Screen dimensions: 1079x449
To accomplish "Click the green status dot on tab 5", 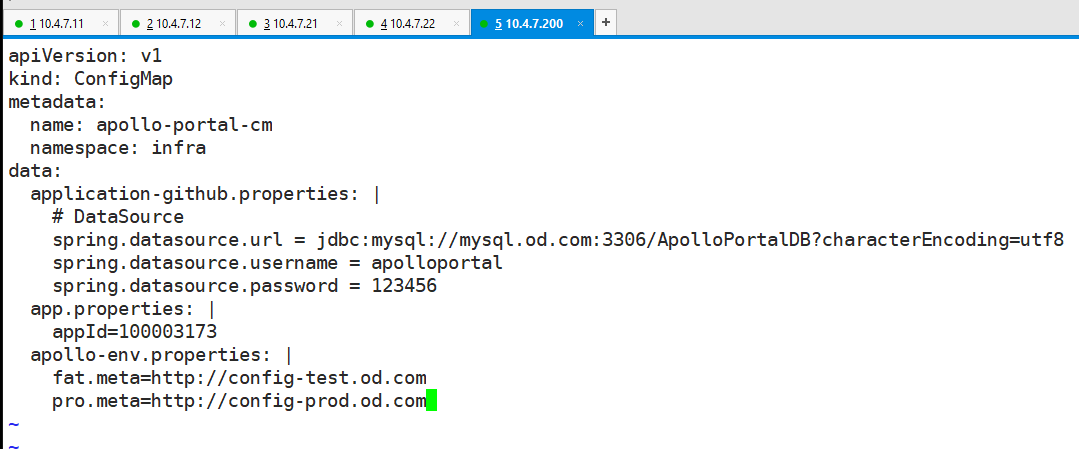I will pos(486,23).
